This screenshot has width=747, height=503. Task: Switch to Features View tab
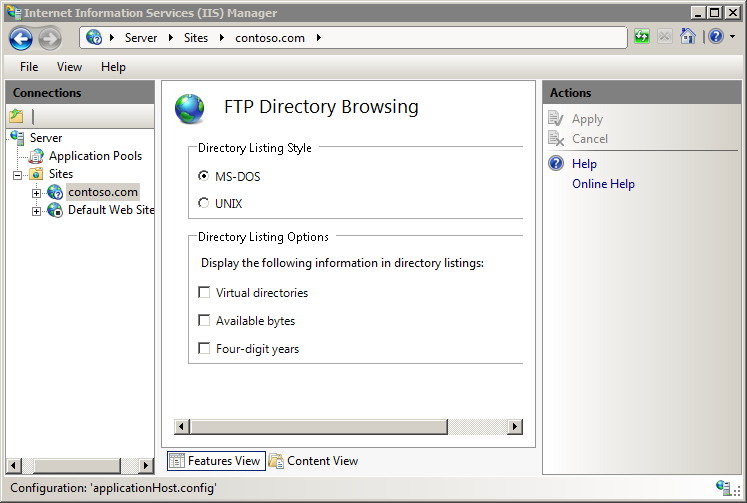(216, 461)
